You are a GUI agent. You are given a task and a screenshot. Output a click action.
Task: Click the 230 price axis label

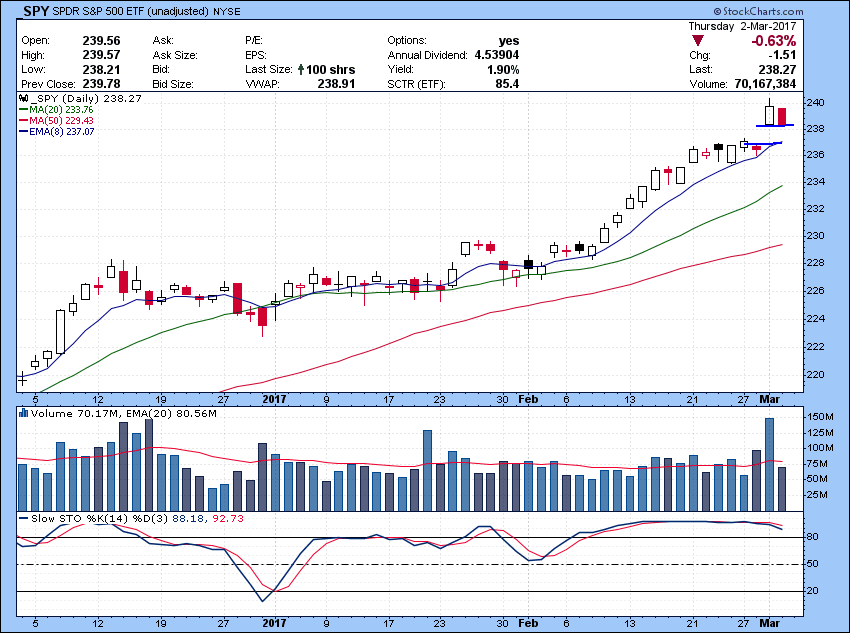tap(815, 236)
